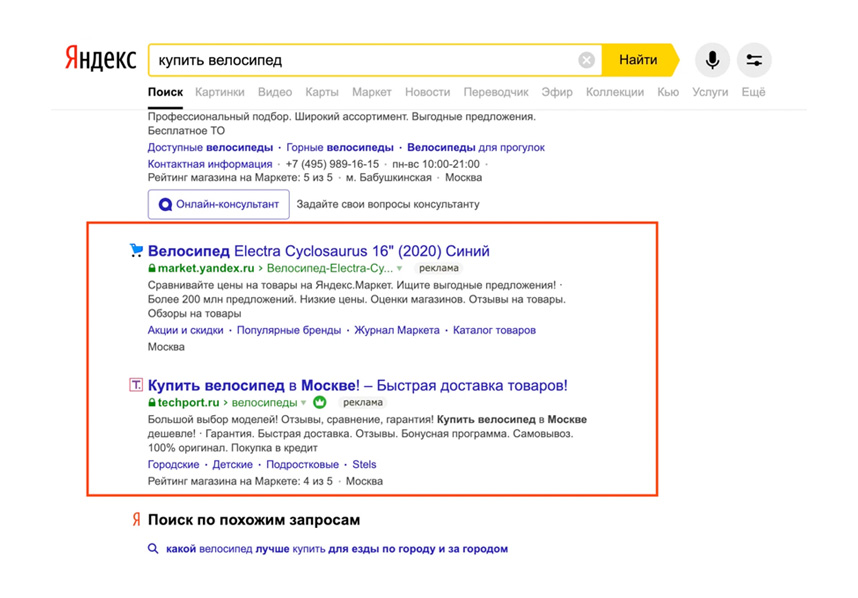Follow the Подростковые sitelink
Viewport: 858px width, 598px height.
pos(303,465)
